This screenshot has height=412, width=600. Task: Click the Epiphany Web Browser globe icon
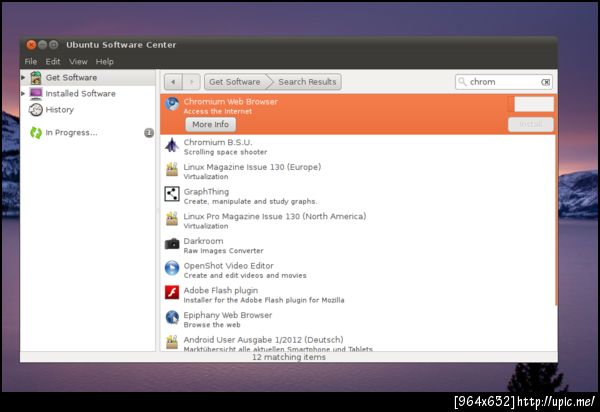pos(172,318)
